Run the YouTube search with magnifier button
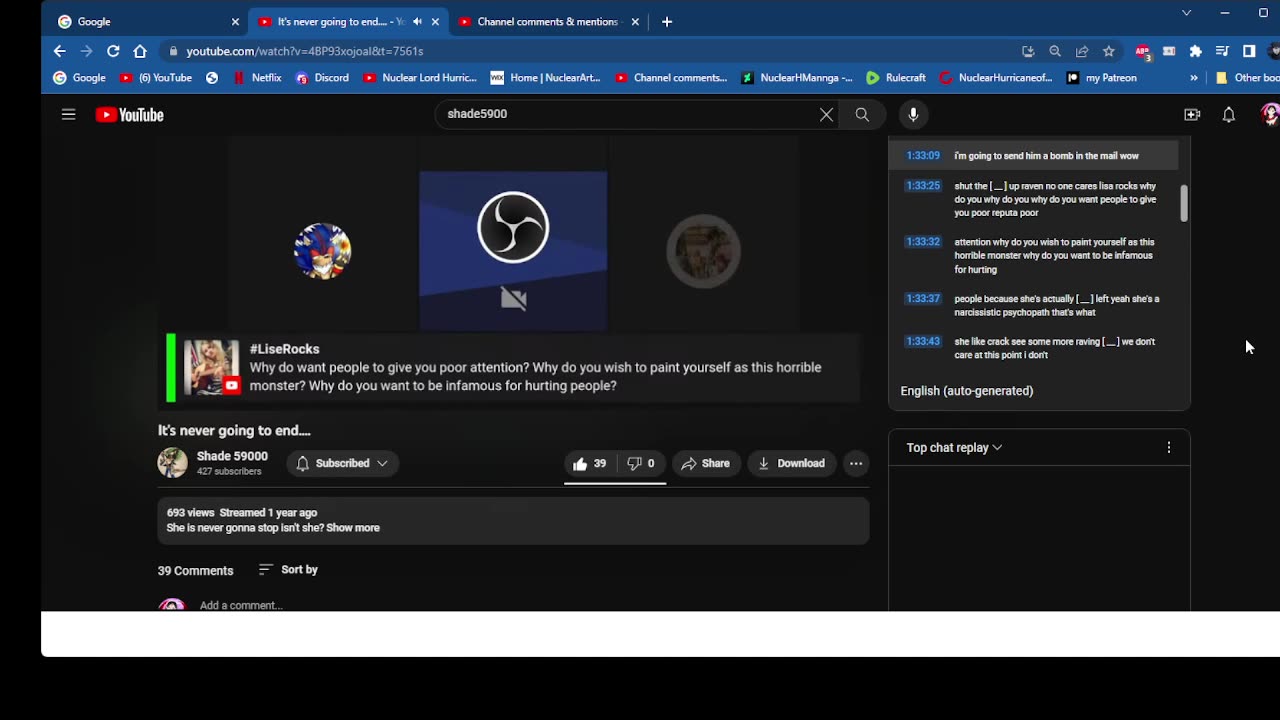Screen dimensions: 1280x720 pos(862,114)
